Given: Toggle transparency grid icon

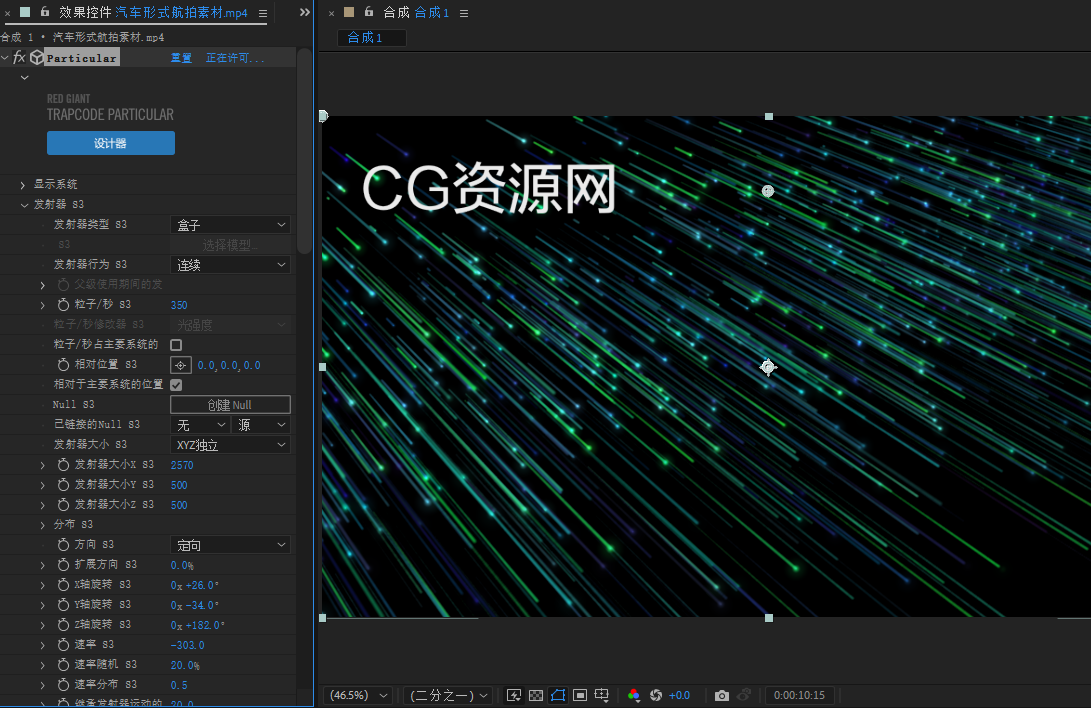Looking at the screenshot, I should tap(536, 695).
